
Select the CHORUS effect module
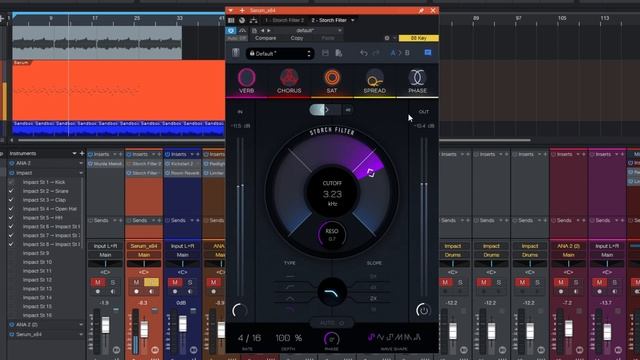289,81
